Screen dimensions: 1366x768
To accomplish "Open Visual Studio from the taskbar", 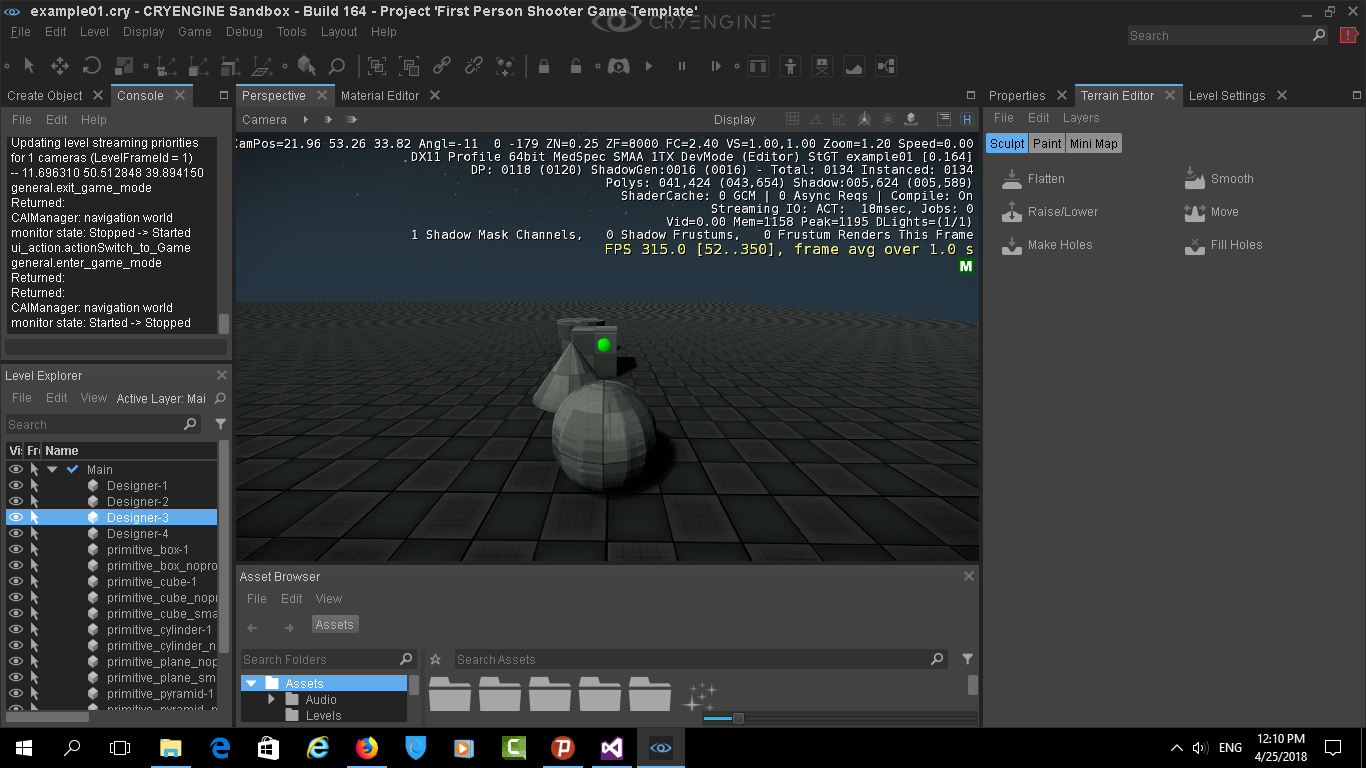I will [612, 747].
